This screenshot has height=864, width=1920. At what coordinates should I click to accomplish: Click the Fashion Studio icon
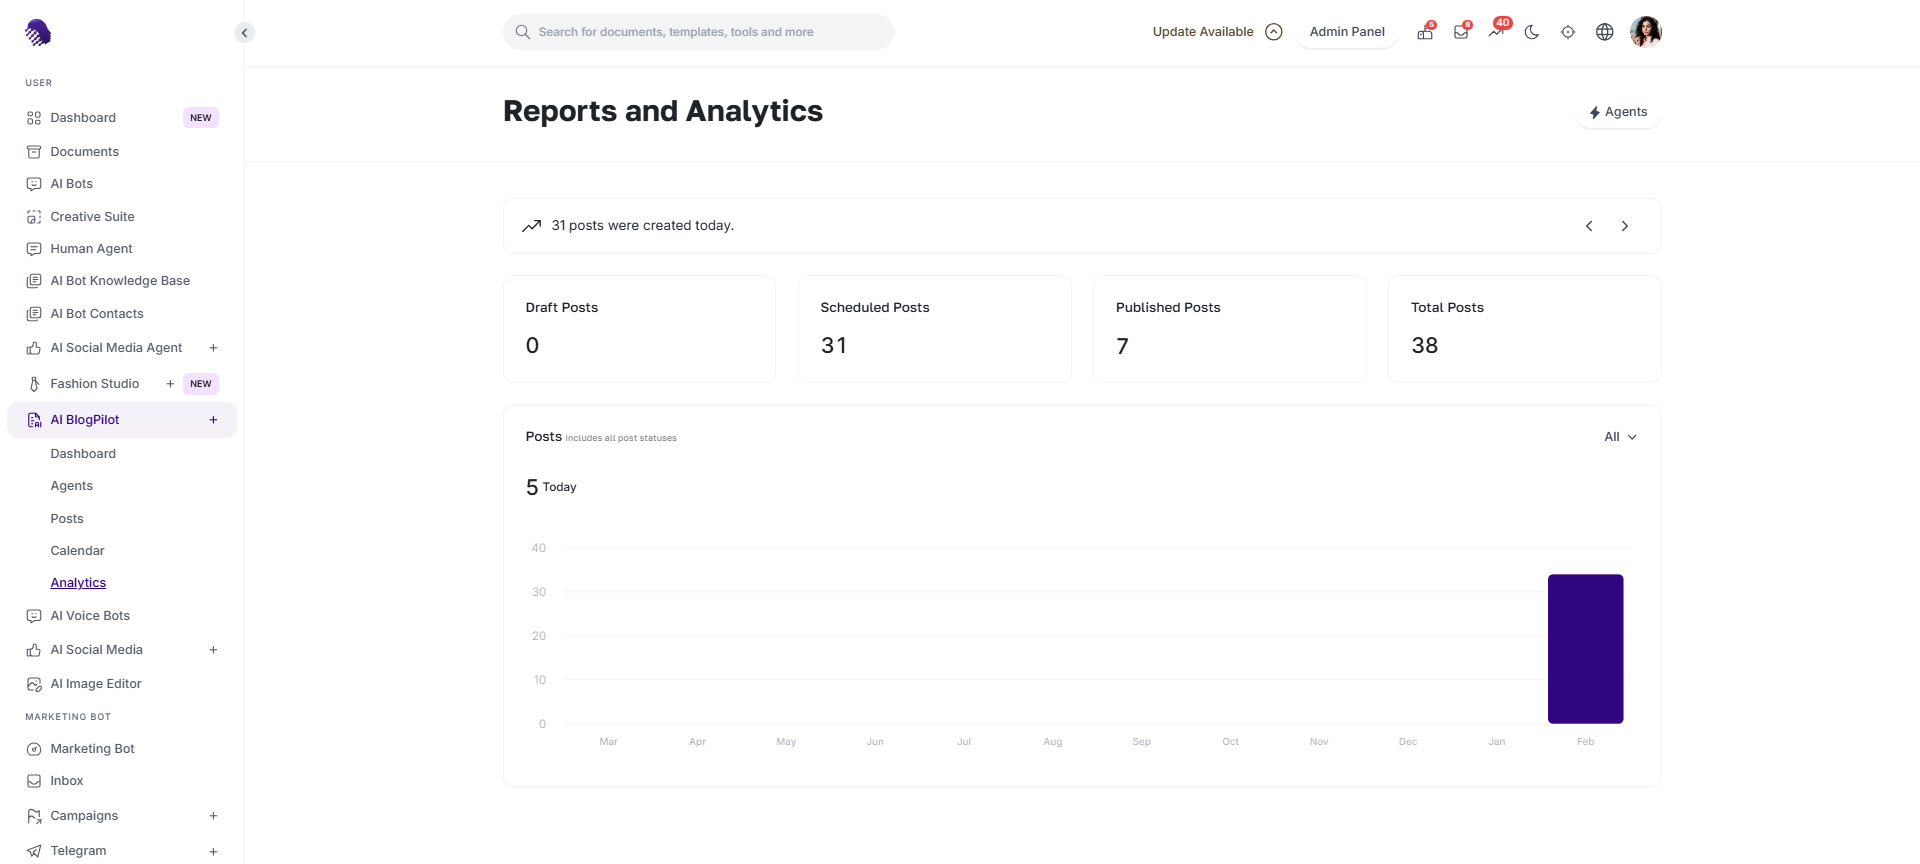pyautogui.click(x=34, y=384)
